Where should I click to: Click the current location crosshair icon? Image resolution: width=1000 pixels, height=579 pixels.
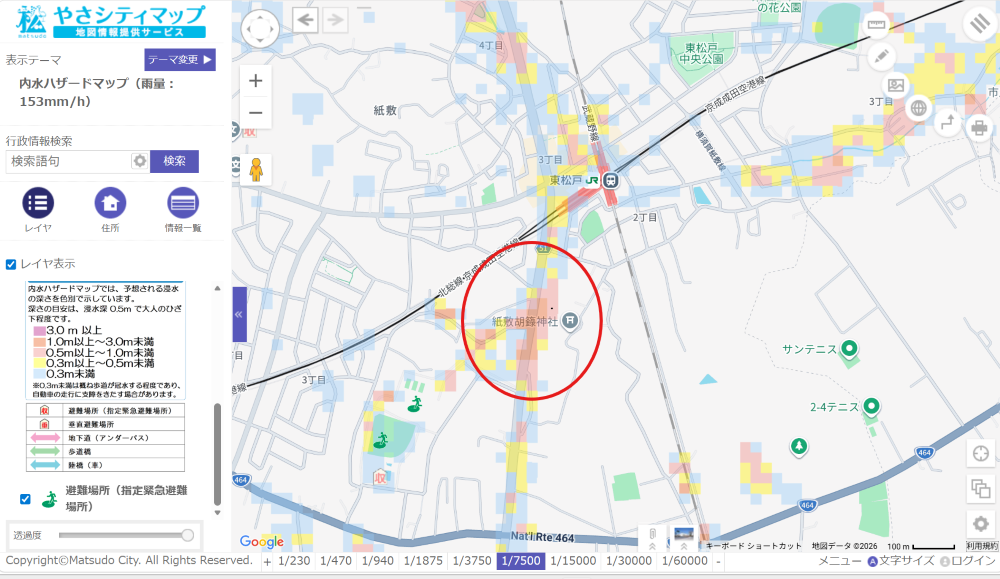pos(981,453)
